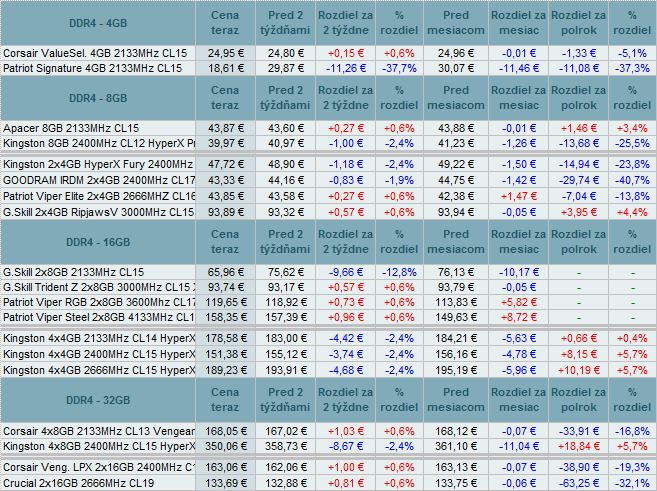Select Kingston 4x8GB 2400MHz CL15 HyperX name
The image size is (657, 491).
(99, 446)
